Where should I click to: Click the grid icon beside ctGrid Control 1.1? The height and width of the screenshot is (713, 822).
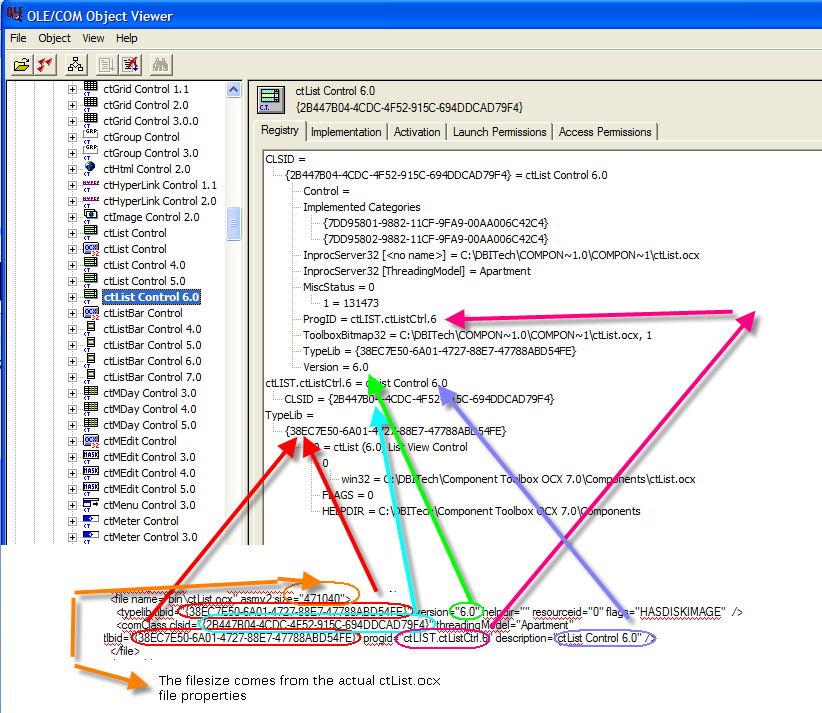pyautogui.click(x=90, y=89)
